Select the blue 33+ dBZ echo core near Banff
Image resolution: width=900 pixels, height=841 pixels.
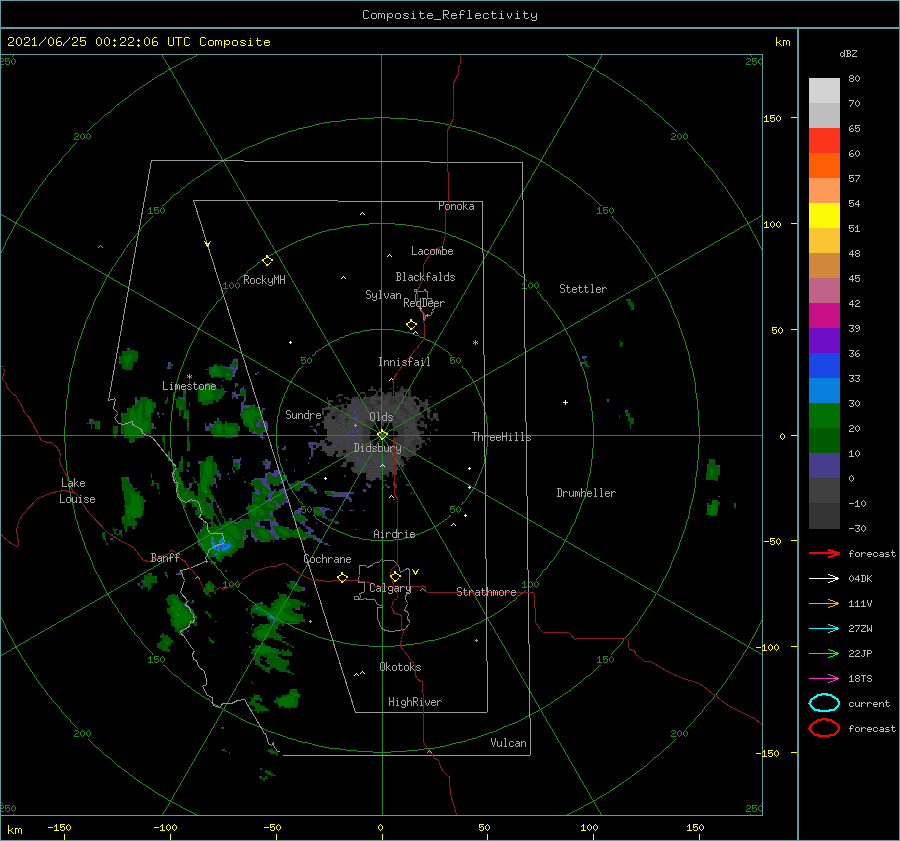(219, 543)
